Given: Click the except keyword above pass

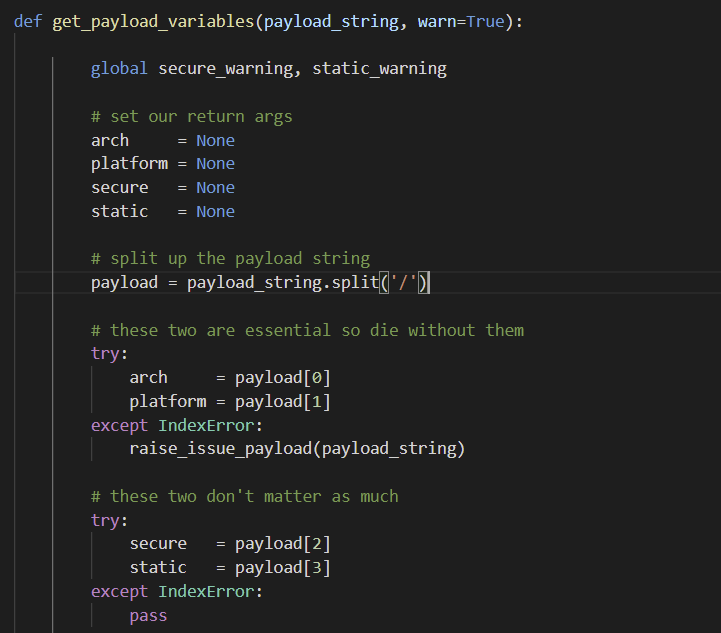Looking at the screenshot, I should [120, 592].
